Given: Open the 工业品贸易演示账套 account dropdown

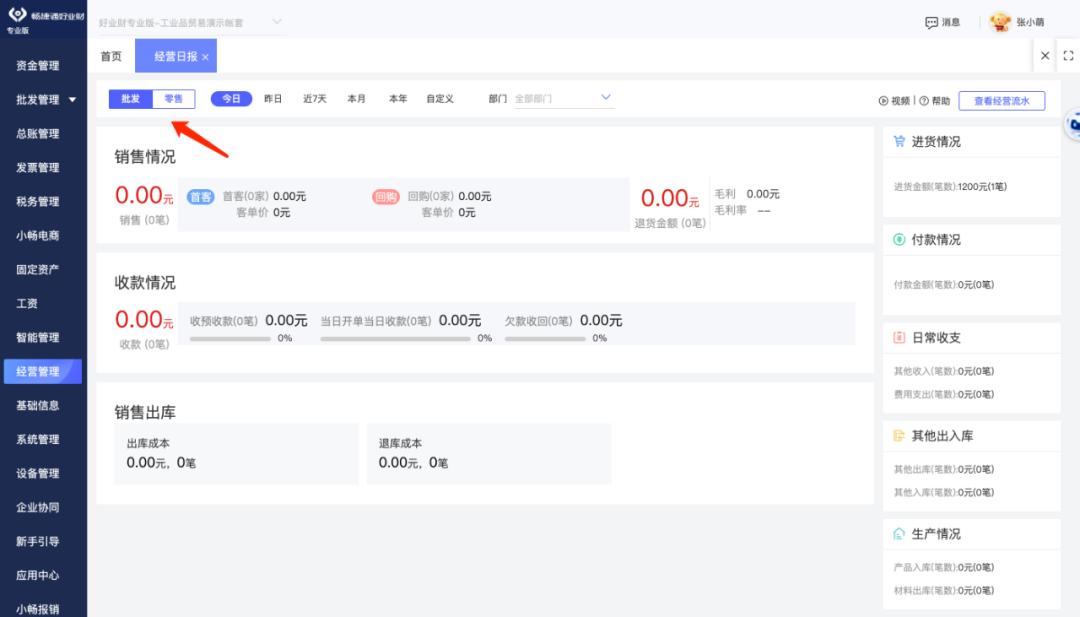Looking at the screenshot, I should 185,20.
